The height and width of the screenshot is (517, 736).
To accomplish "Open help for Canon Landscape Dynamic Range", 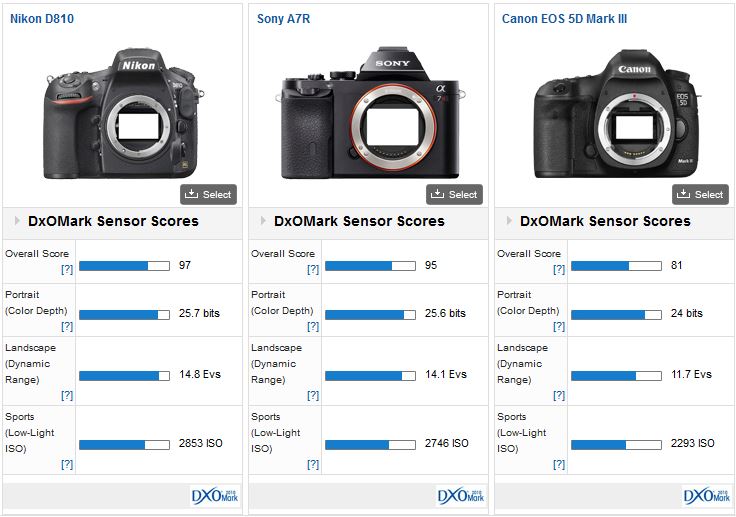I will pyautogui.click(x=558, y=396).
